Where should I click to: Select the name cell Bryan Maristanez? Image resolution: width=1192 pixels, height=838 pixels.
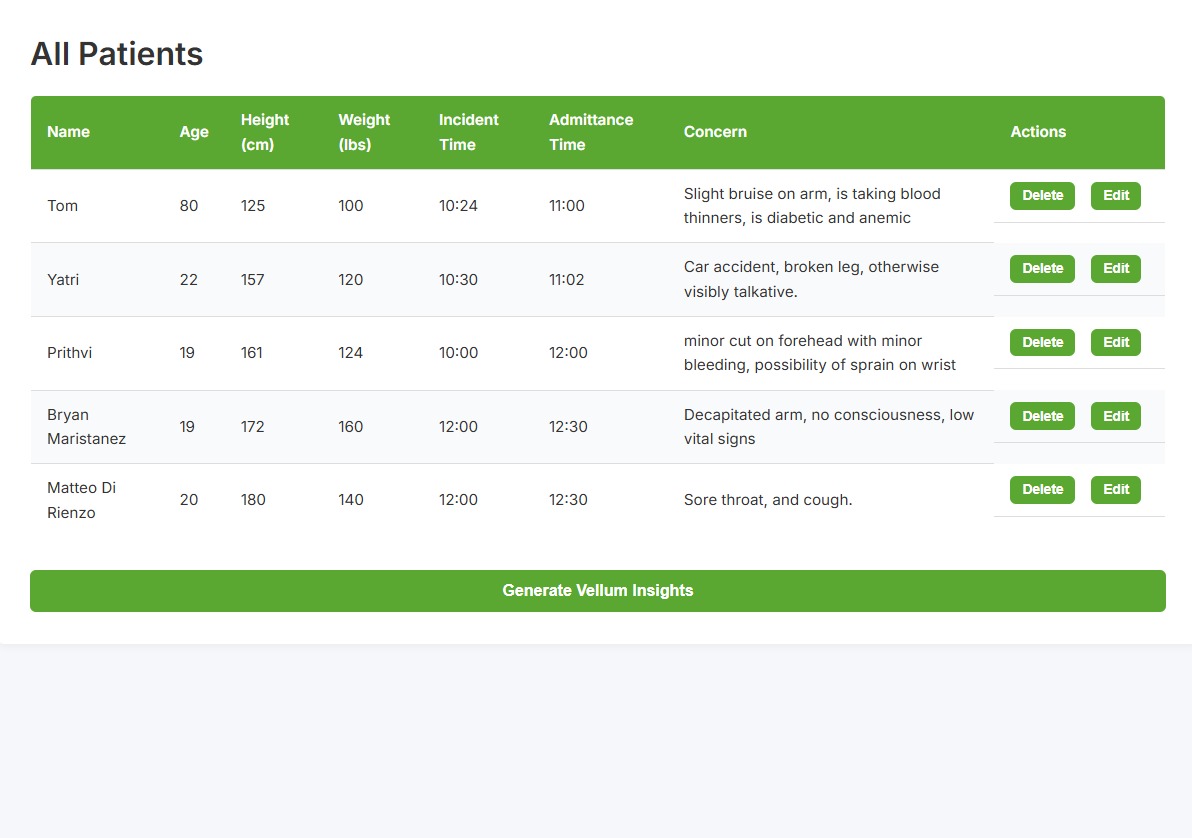point(86,427)
